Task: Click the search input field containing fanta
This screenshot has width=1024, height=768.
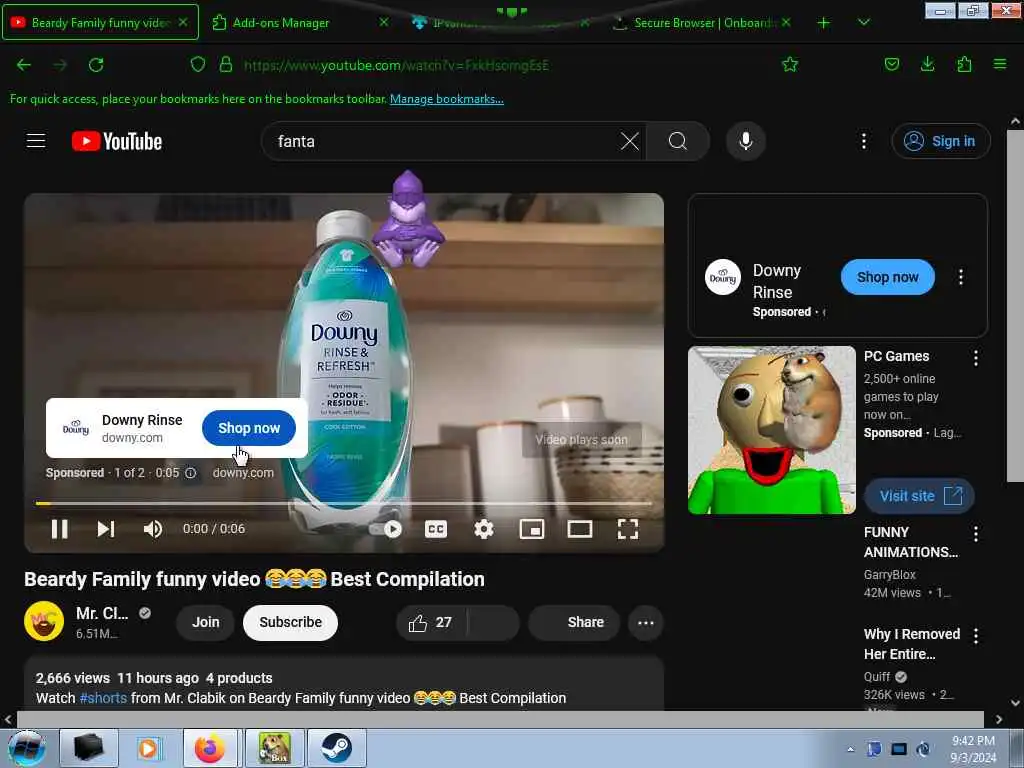Action: (444, 141)
